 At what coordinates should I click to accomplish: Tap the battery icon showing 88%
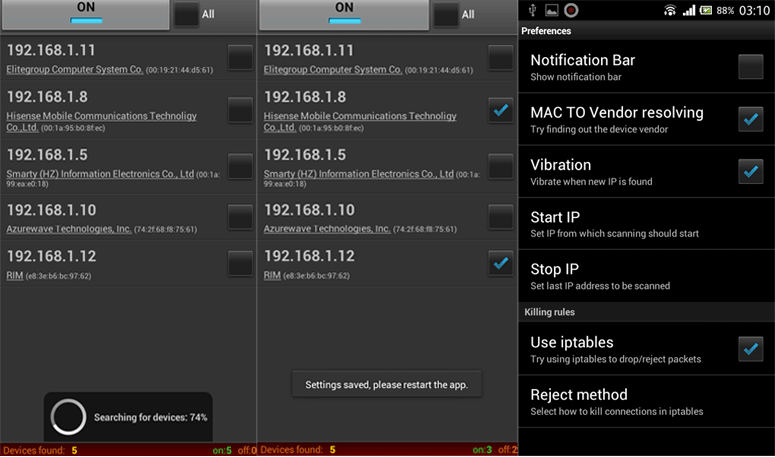[706, 10]
